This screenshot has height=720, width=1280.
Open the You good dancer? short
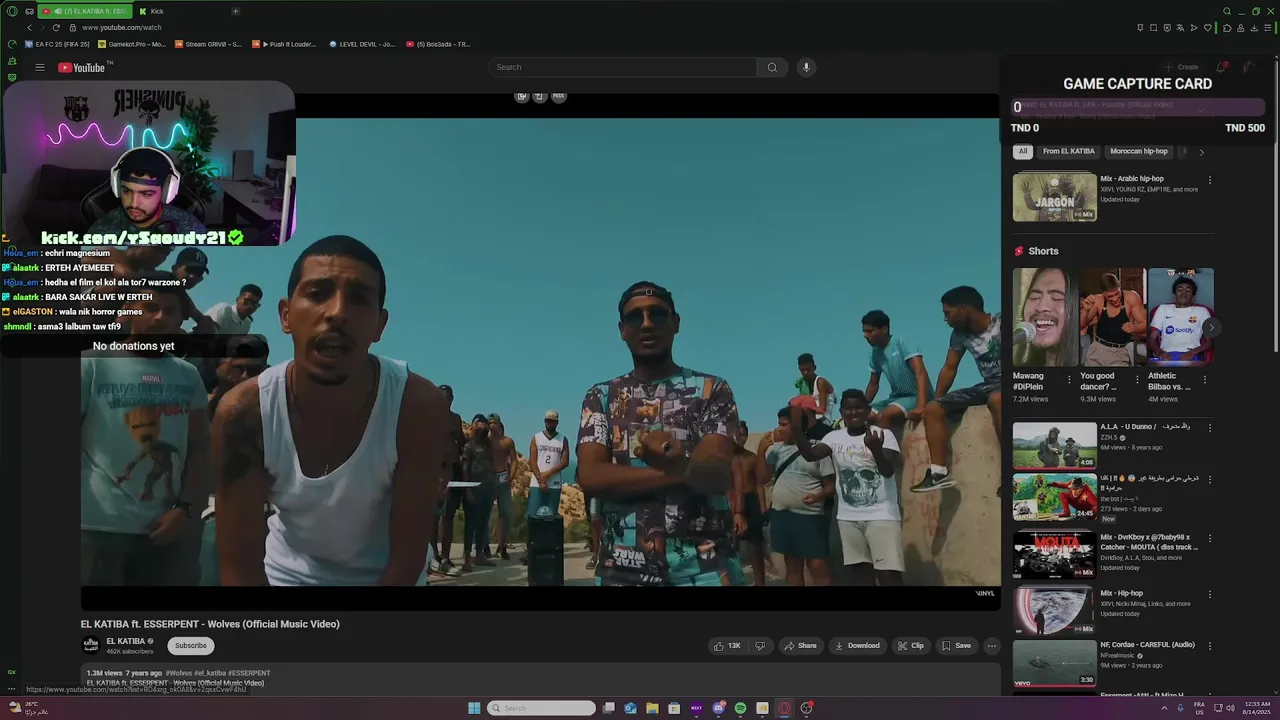point(1112,317)
